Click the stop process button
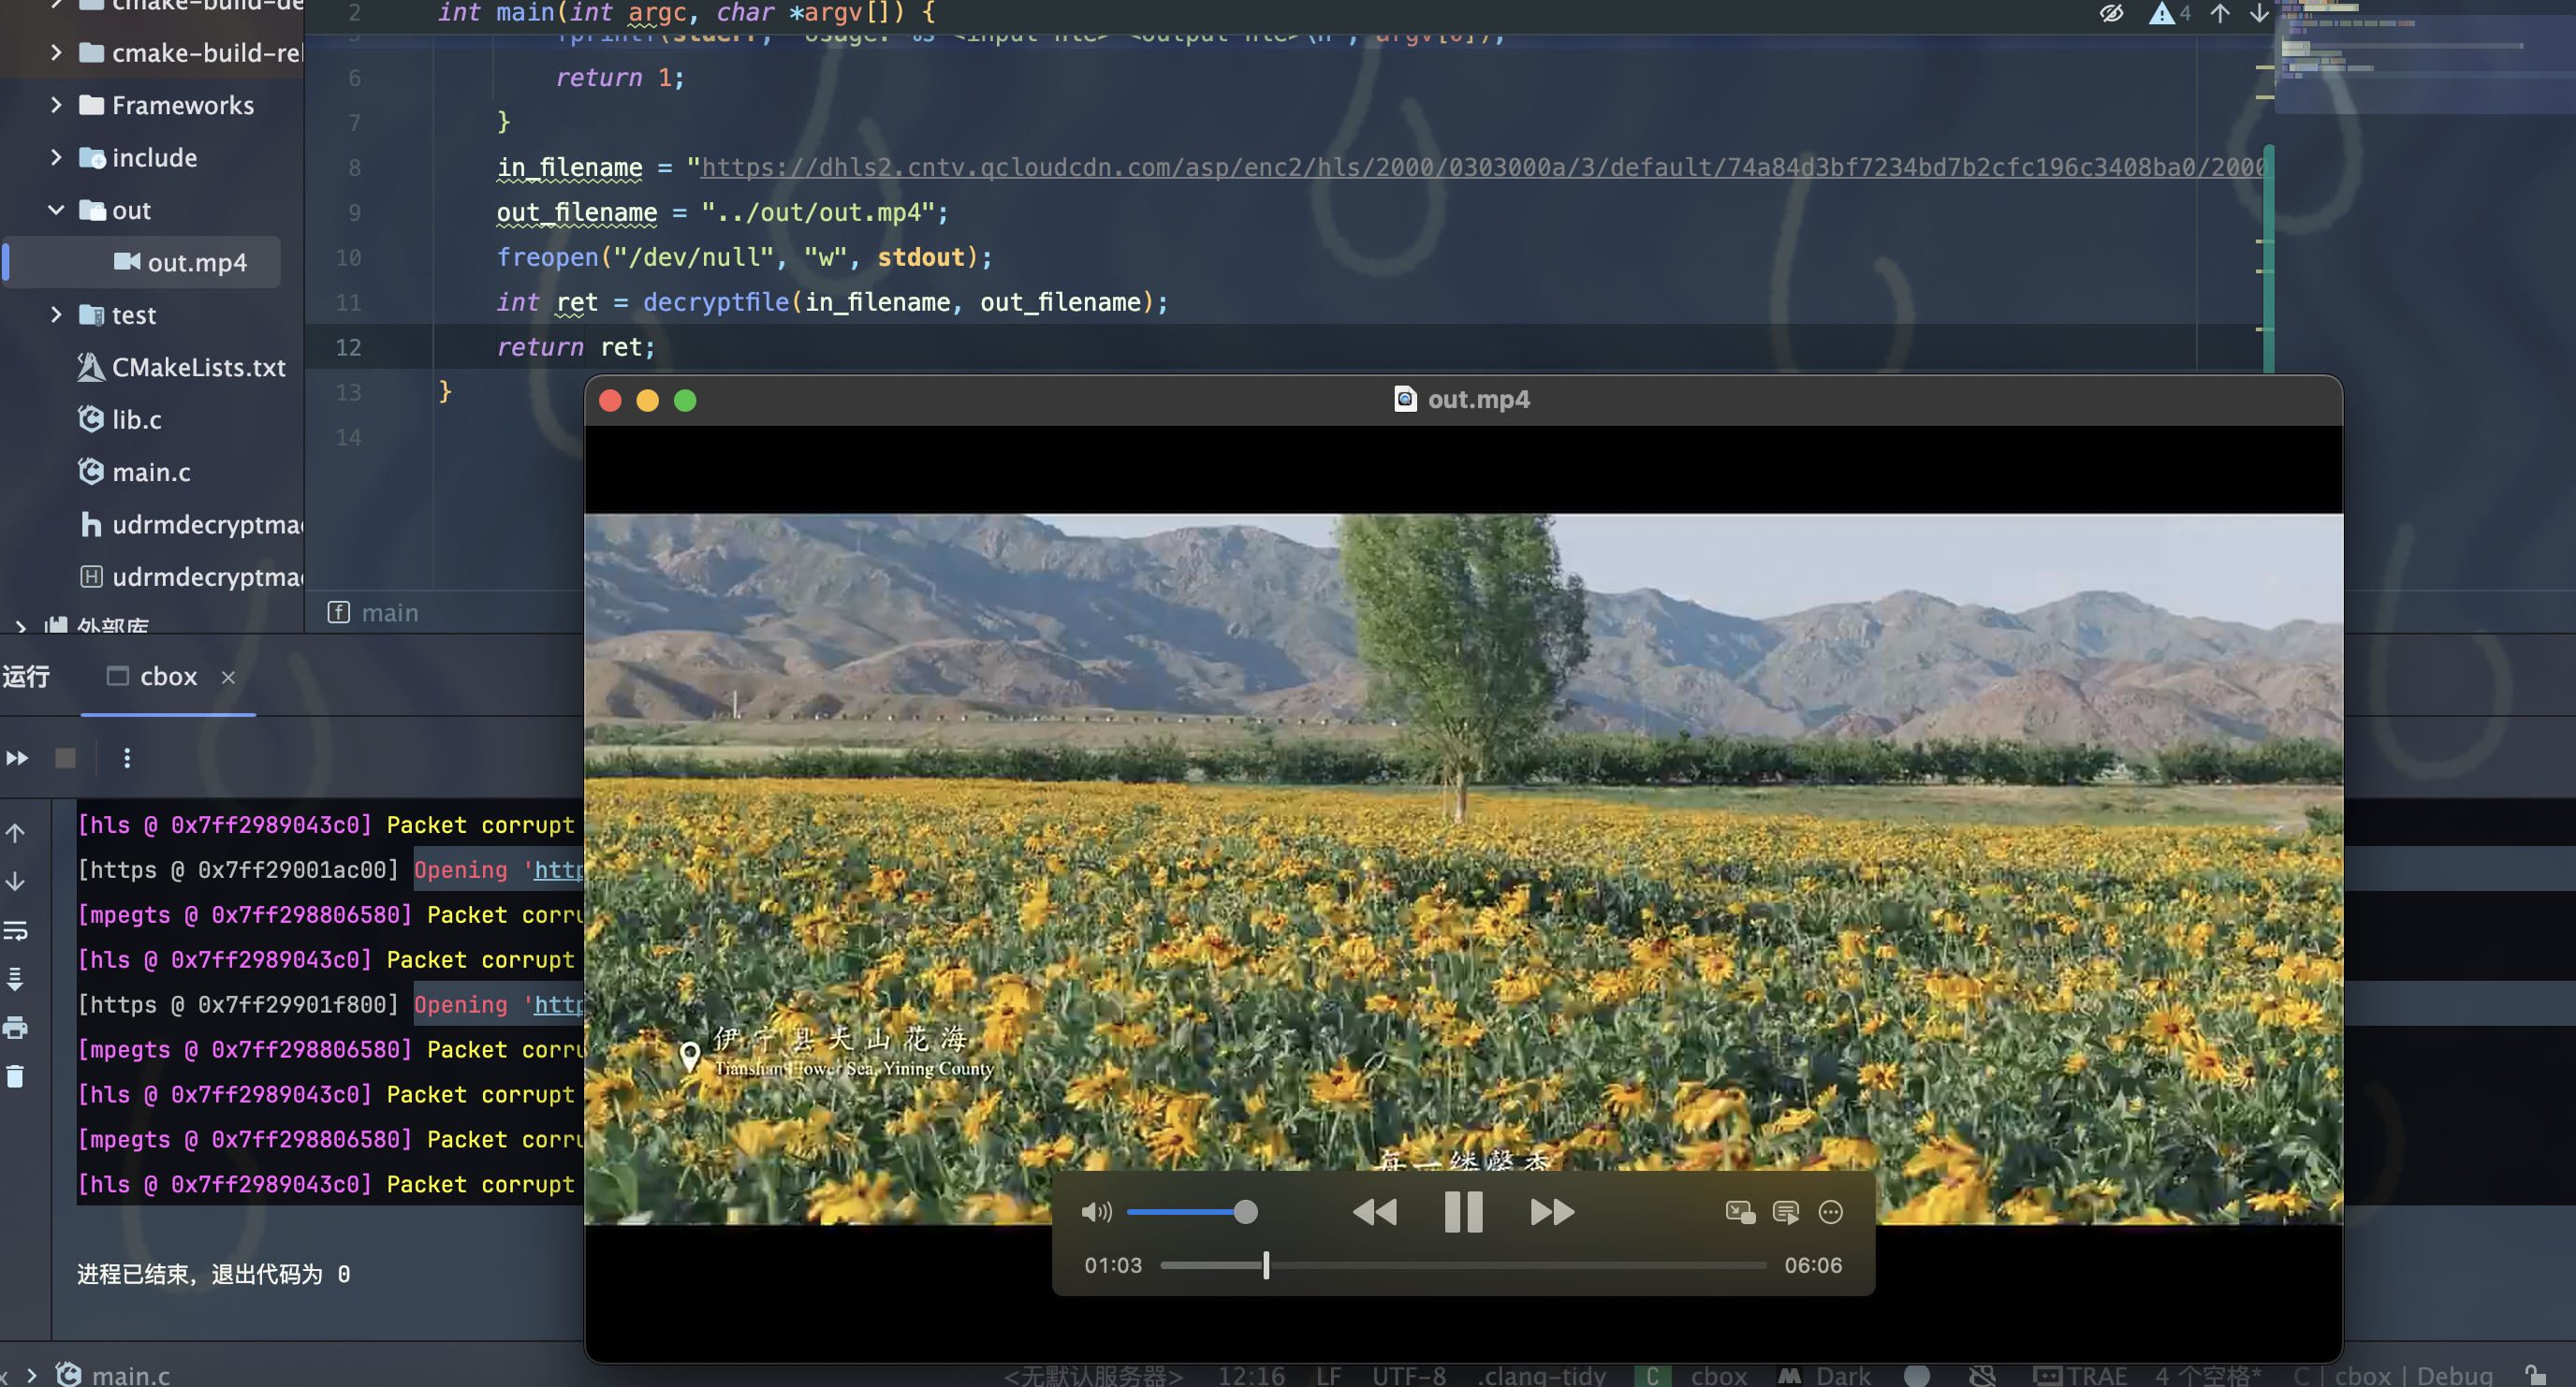Image resolution: width=2576 pixels, height=1387 pixels. [x=65, y=758]
